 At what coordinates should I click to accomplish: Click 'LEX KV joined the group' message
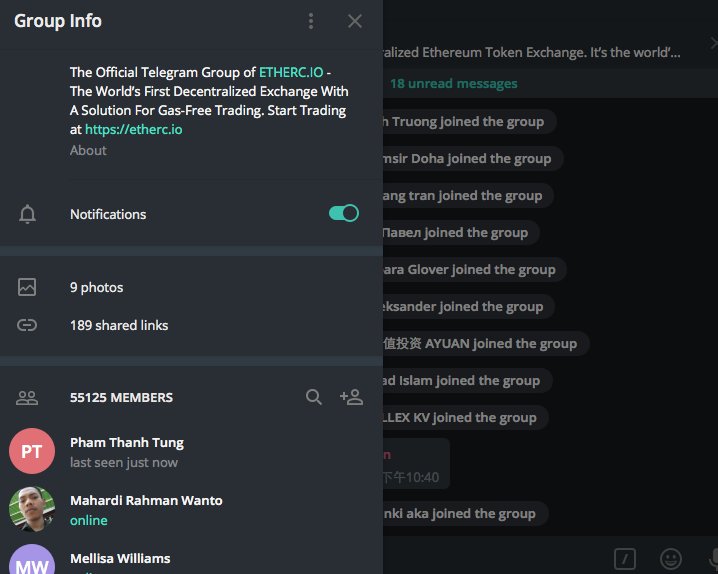(465, 418)
